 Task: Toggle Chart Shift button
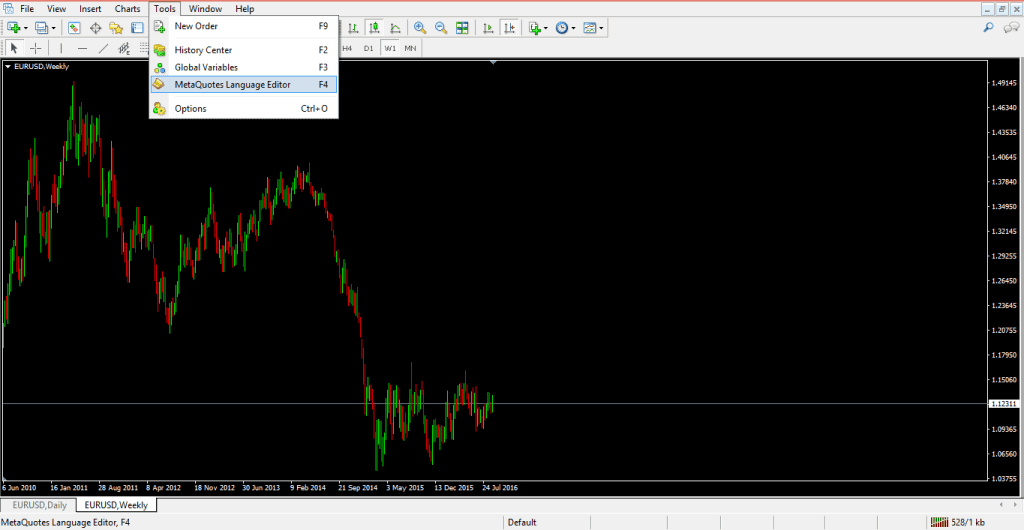tap(508, 27)
